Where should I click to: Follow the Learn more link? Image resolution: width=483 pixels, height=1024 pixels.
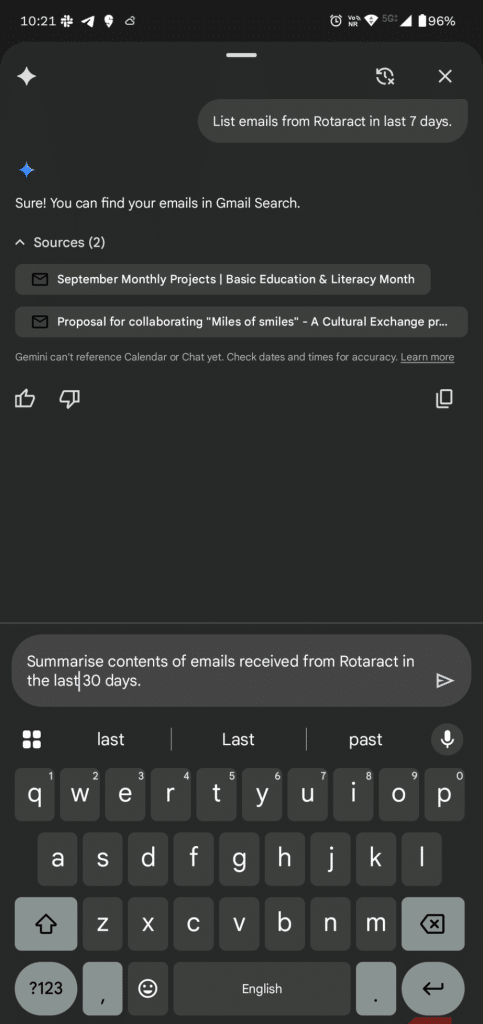[428, 357]
